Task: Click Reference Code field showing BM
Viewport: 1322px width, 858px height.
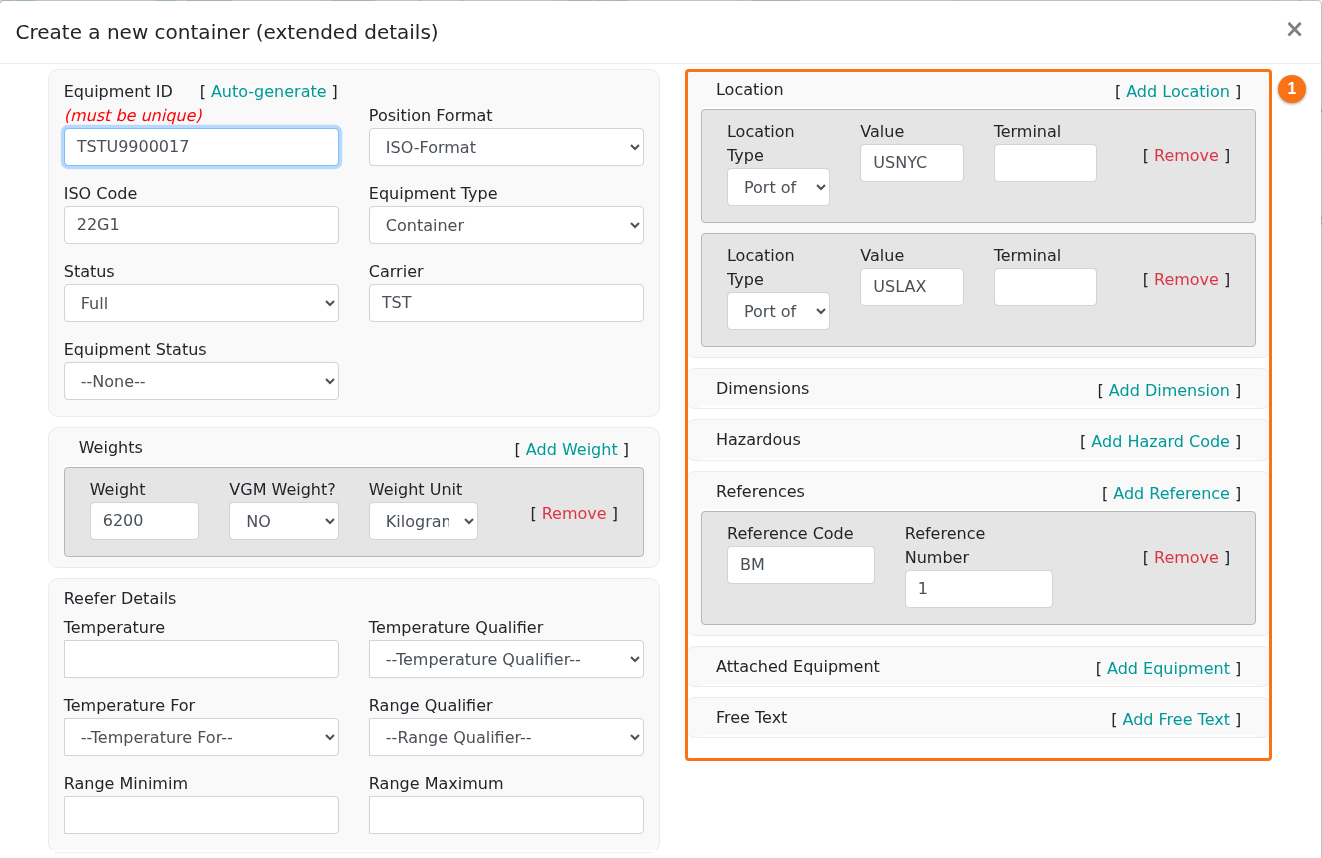Action: pyautogui.click(x=800, y=565)
